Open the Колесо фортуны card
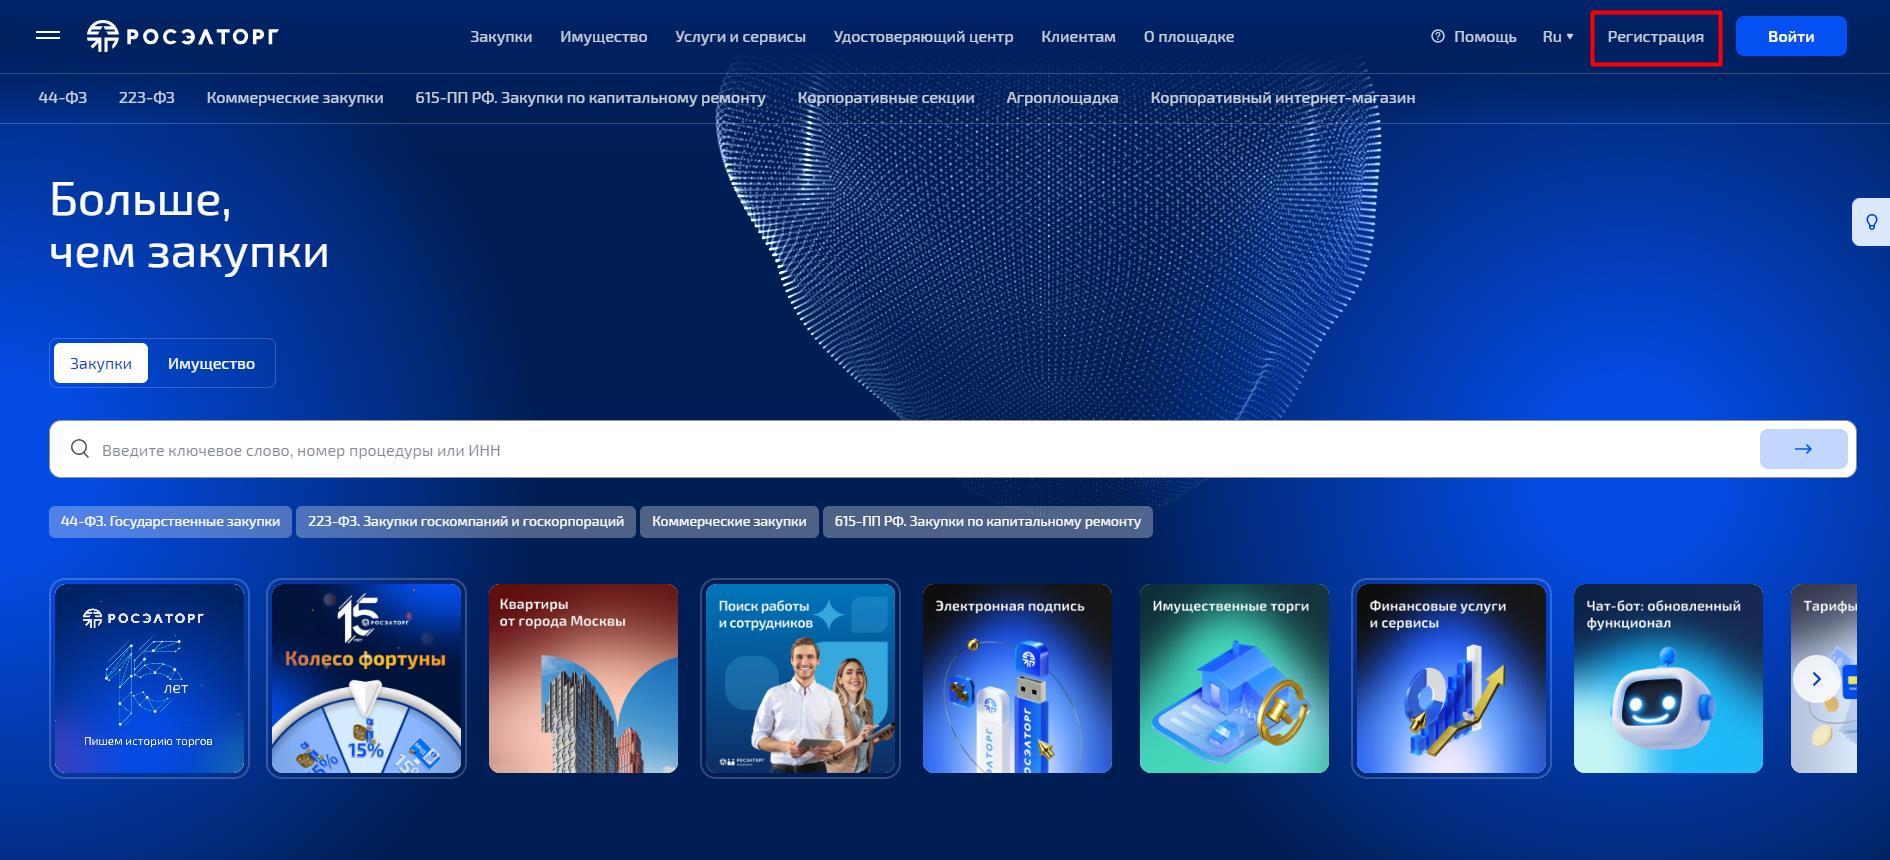1890x860 pixels. click(x=366, y=678)
